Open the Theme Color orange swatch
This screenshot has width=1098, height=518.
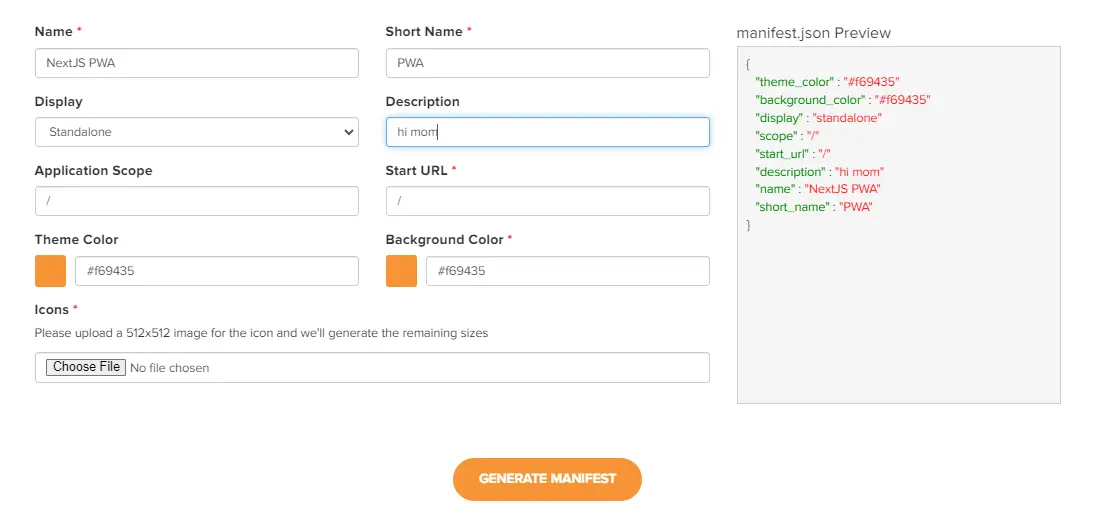click(x=51, y=271)
